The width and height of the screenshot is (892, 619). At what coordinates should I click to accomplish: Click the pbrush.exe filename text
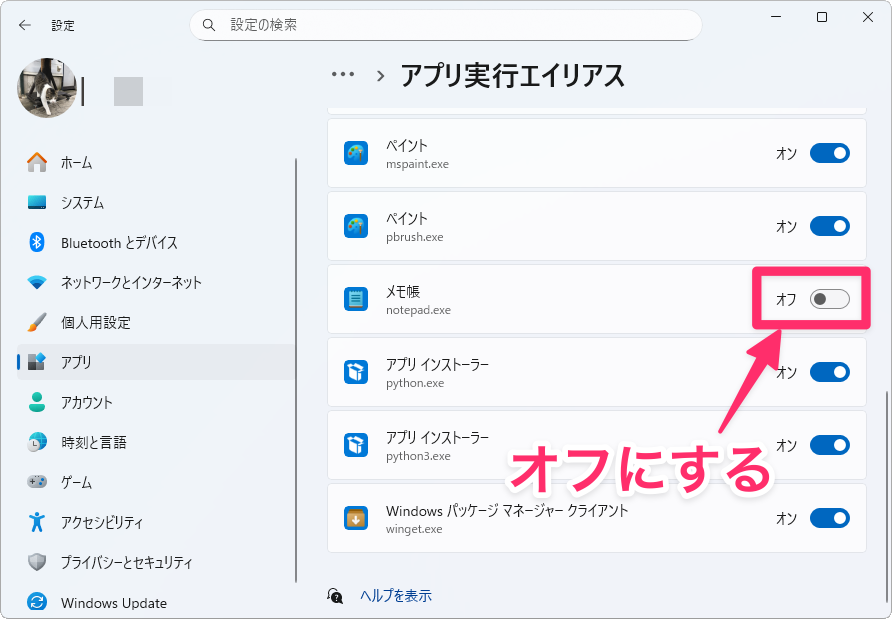pyautogui.click(x=415, y=237)
